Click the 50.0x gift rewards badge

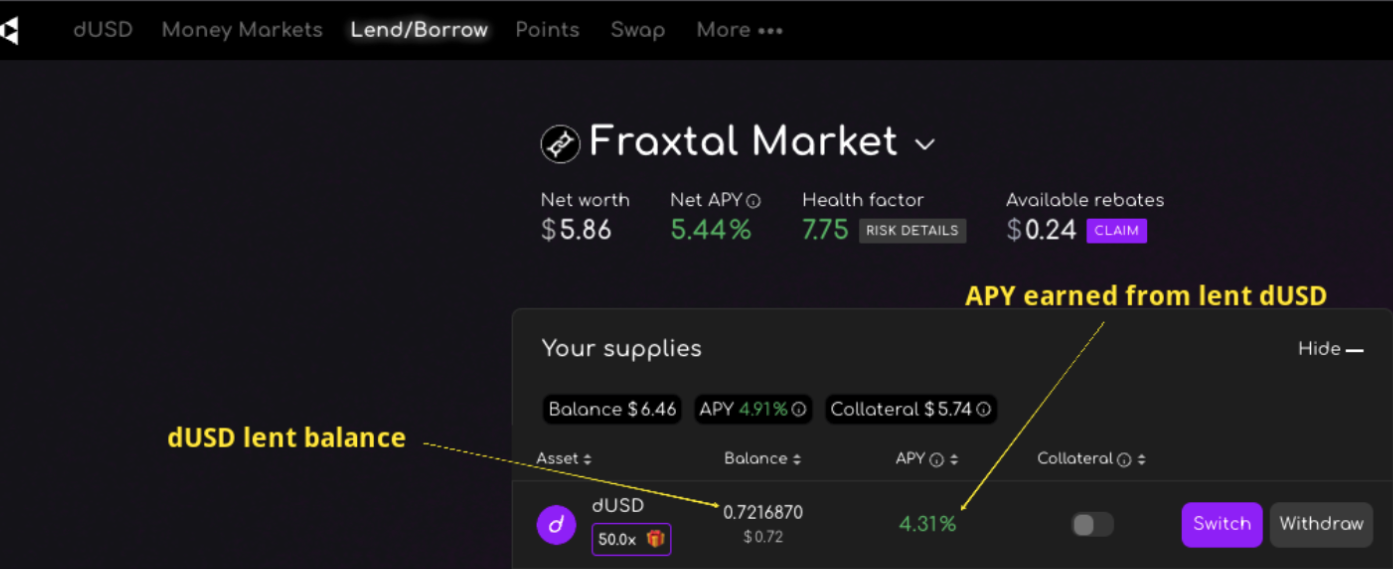click(631, 539)
